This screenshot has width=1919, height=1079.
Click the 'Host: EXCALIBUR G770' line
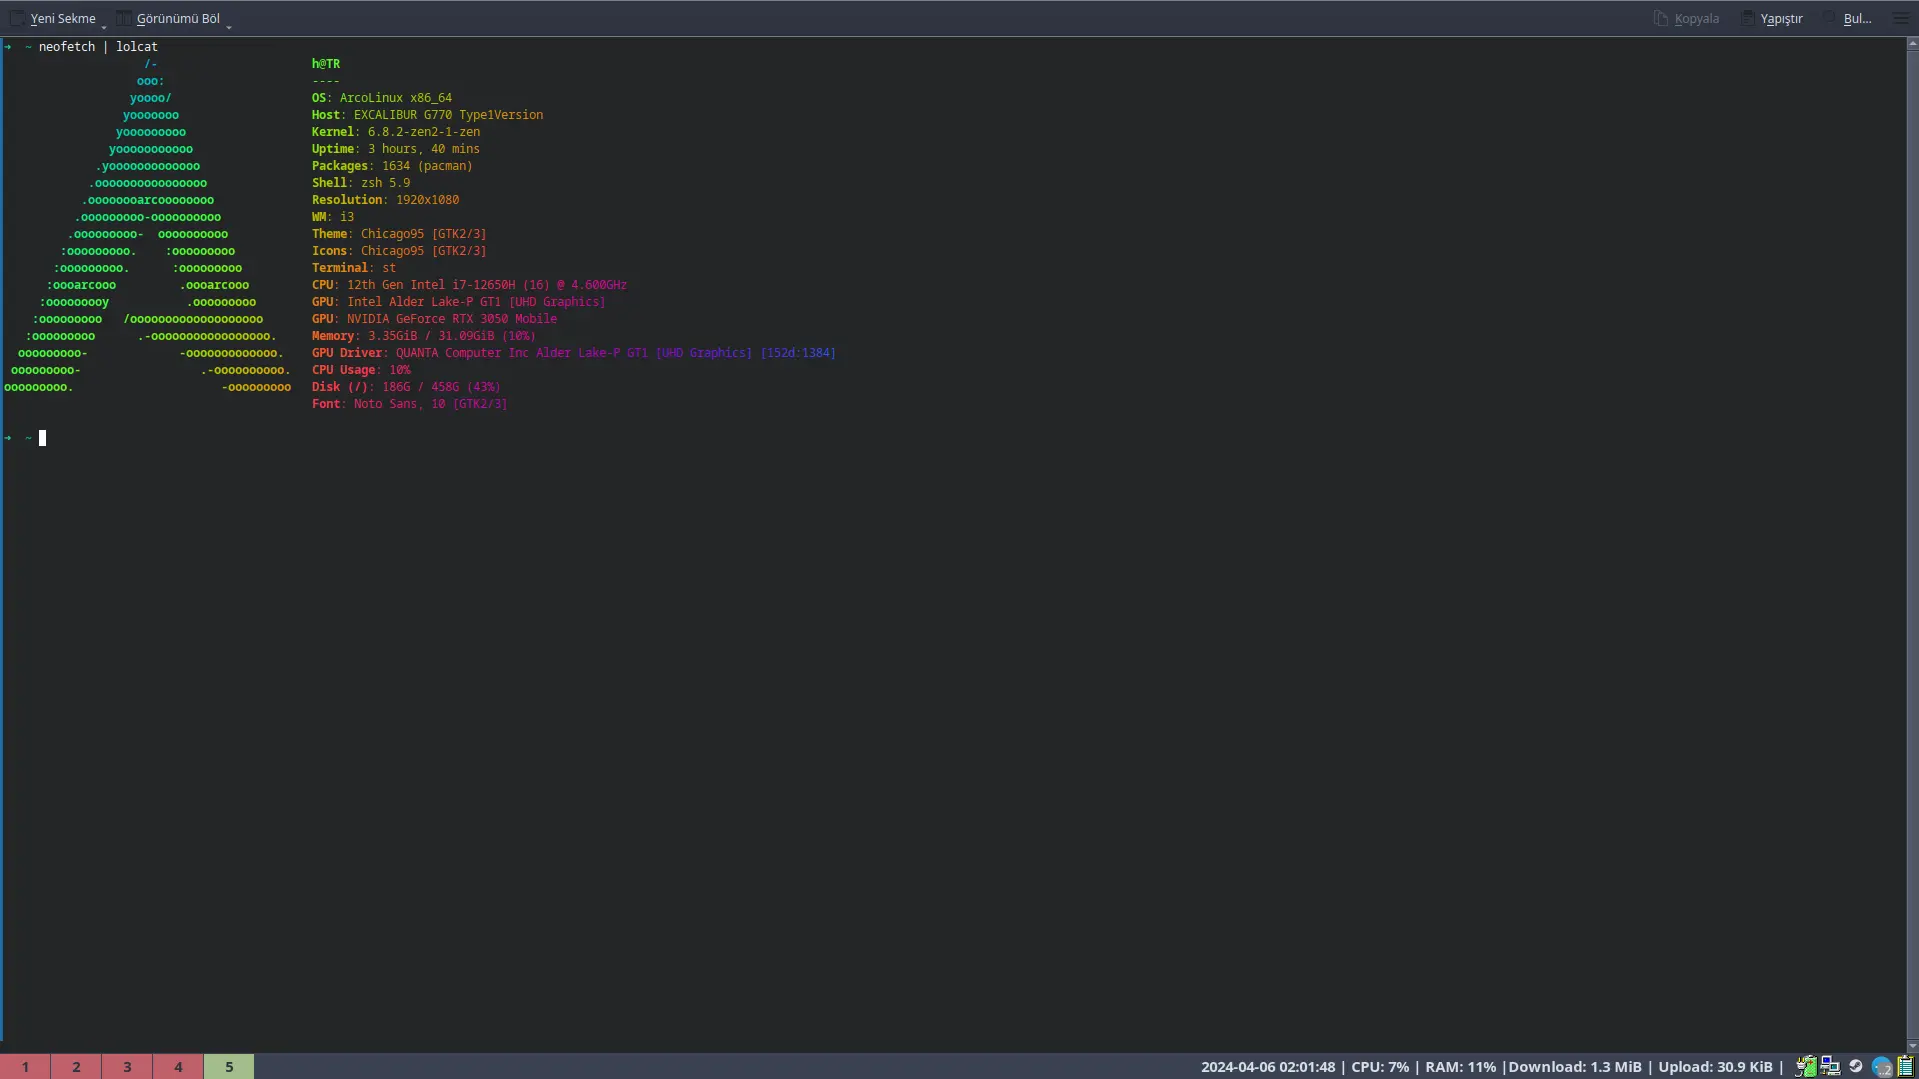(427, 115)
